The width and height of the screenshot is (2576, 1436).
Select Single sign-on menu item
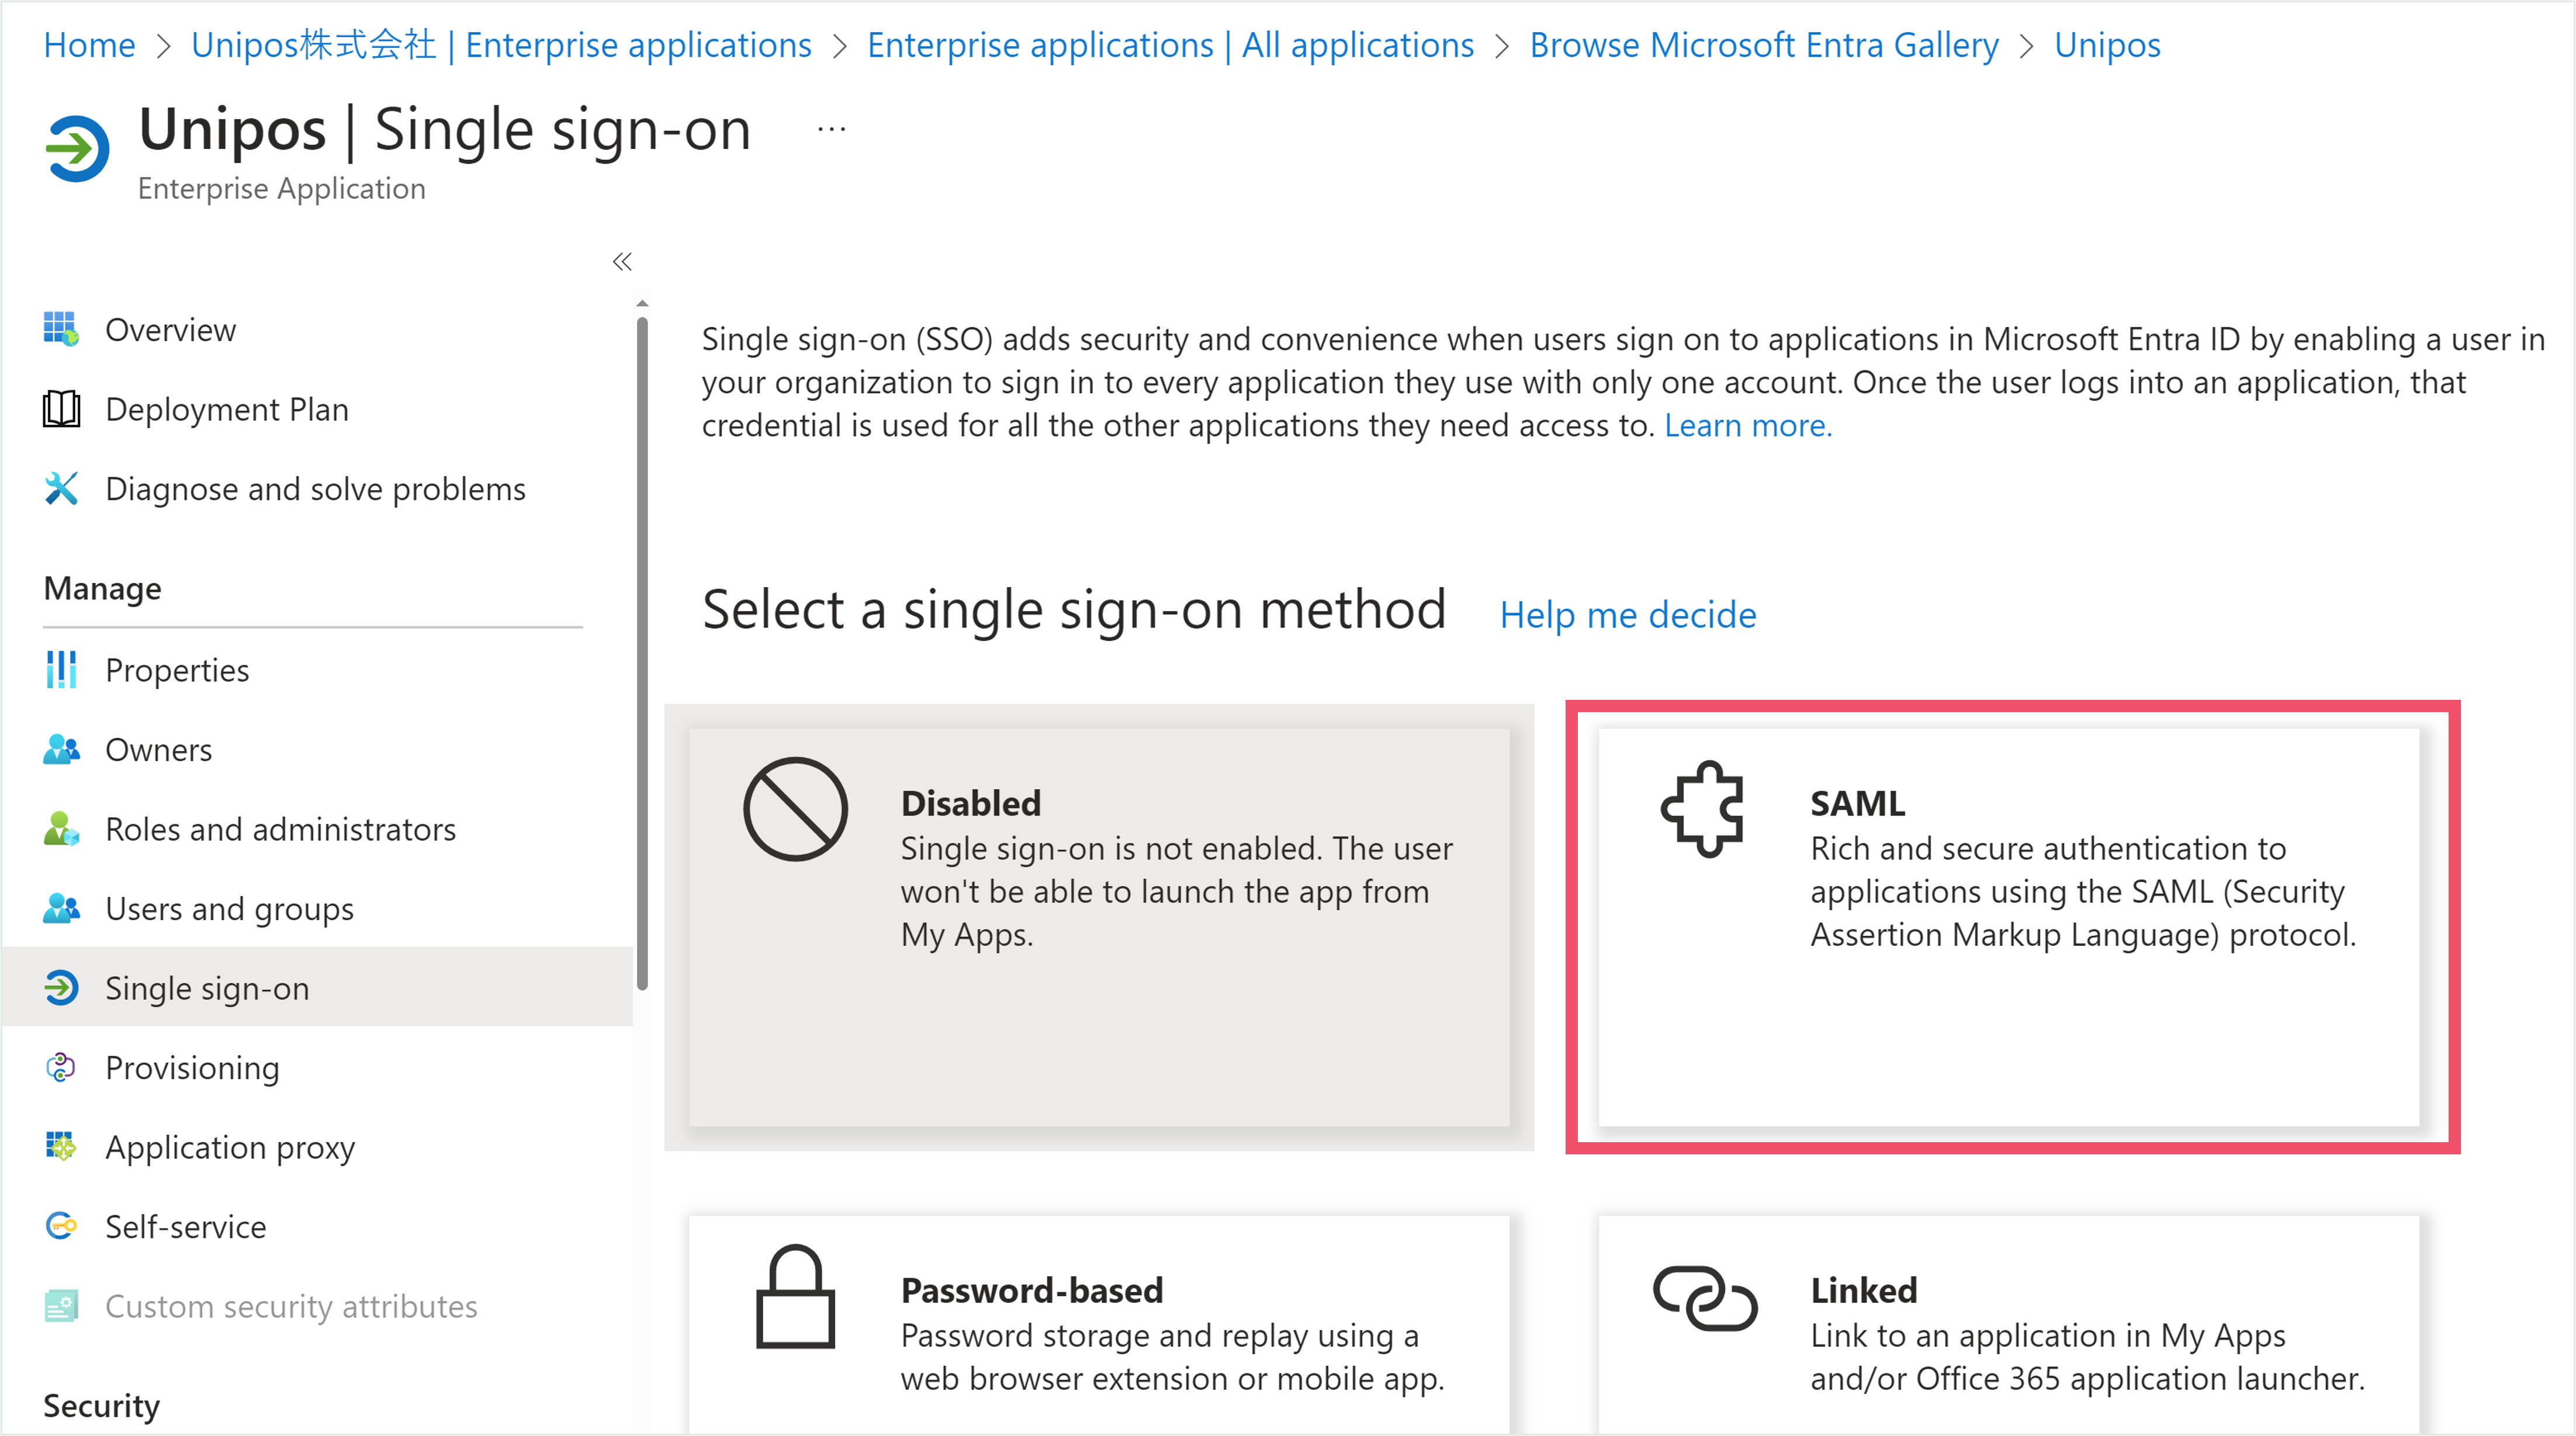coord(316,987)
